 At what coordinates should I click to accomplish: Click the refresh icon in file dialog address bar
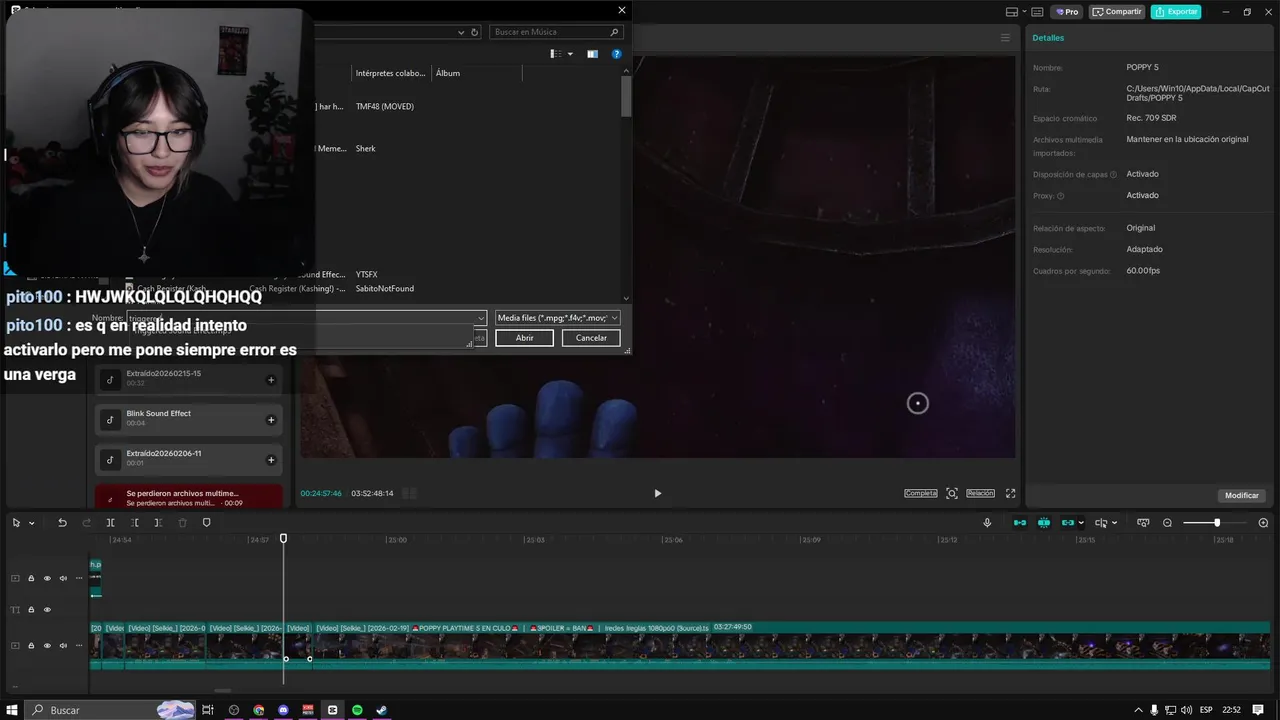[474, 32]
